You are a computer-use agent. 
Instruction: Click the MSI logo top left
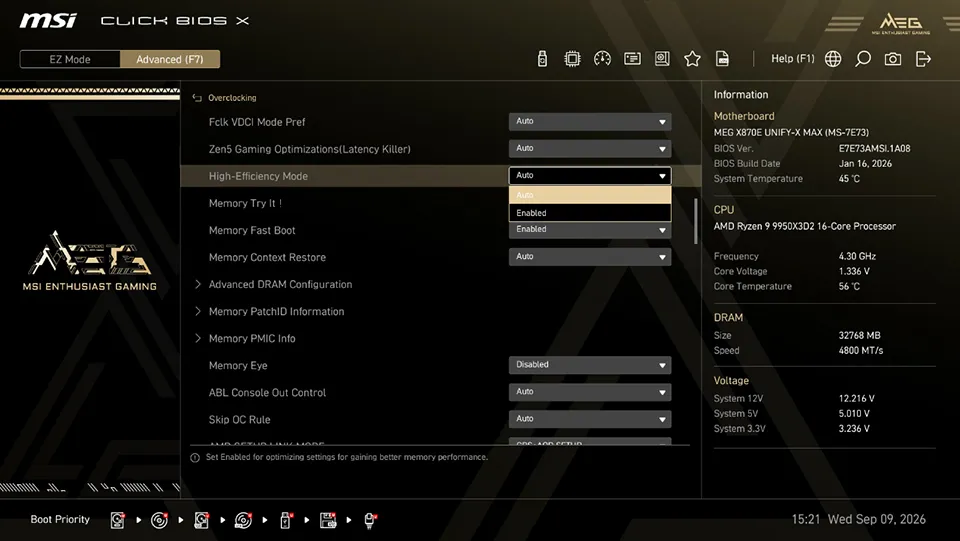click(x=48, y=21)
